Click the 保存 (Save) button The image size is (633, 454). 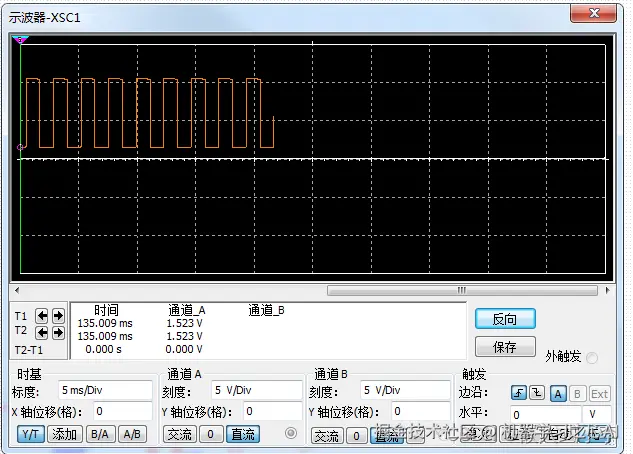pos(505,347)
